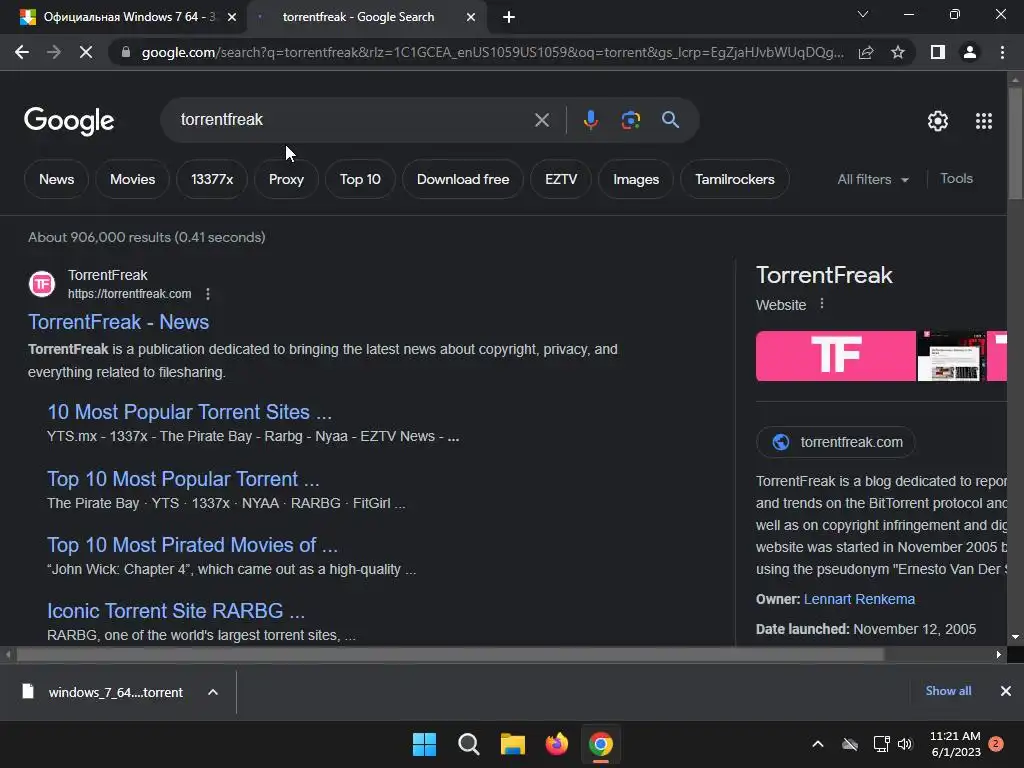The width and height of the screenshot is (1024, 768).
Task: Start voice search with the microphone
Action: 591,120
